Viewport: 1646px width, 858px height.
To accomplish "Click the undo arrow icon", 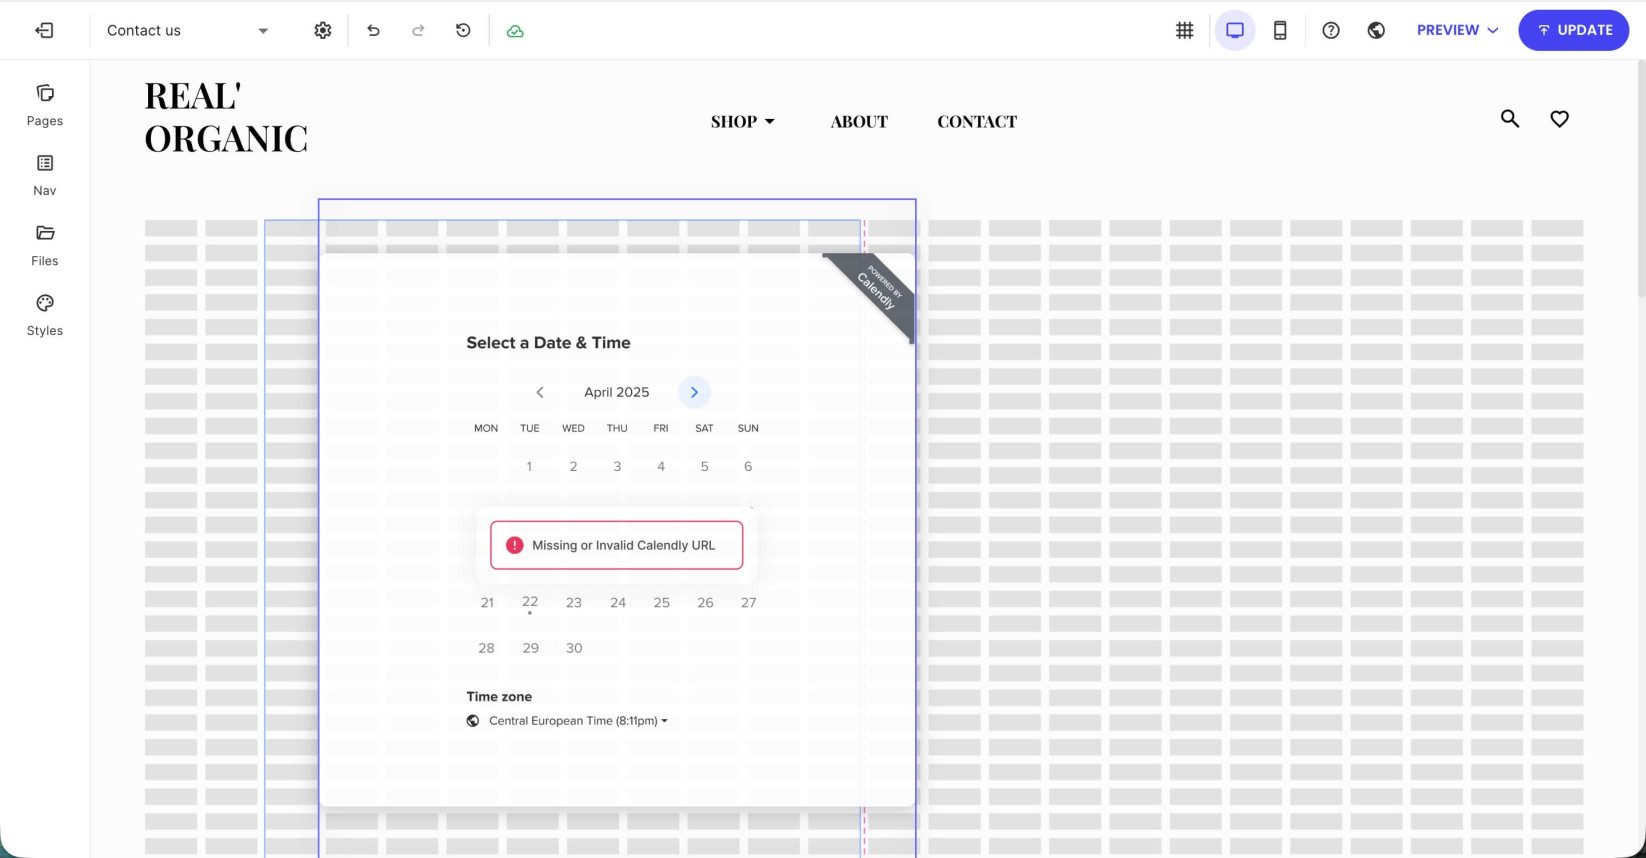I will (373, 30).
